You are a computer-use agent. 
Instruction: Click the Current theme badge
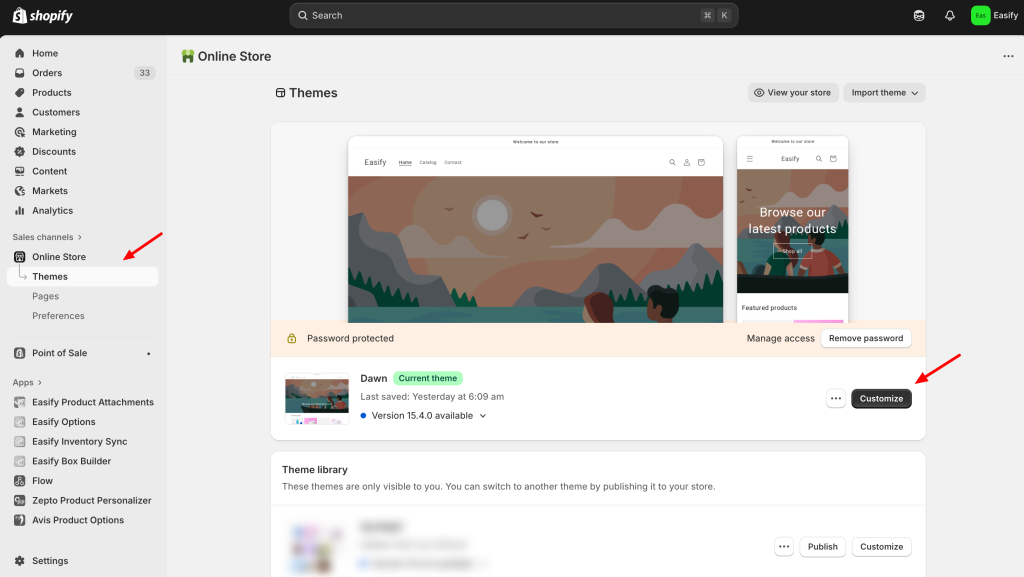click(428, 378)
